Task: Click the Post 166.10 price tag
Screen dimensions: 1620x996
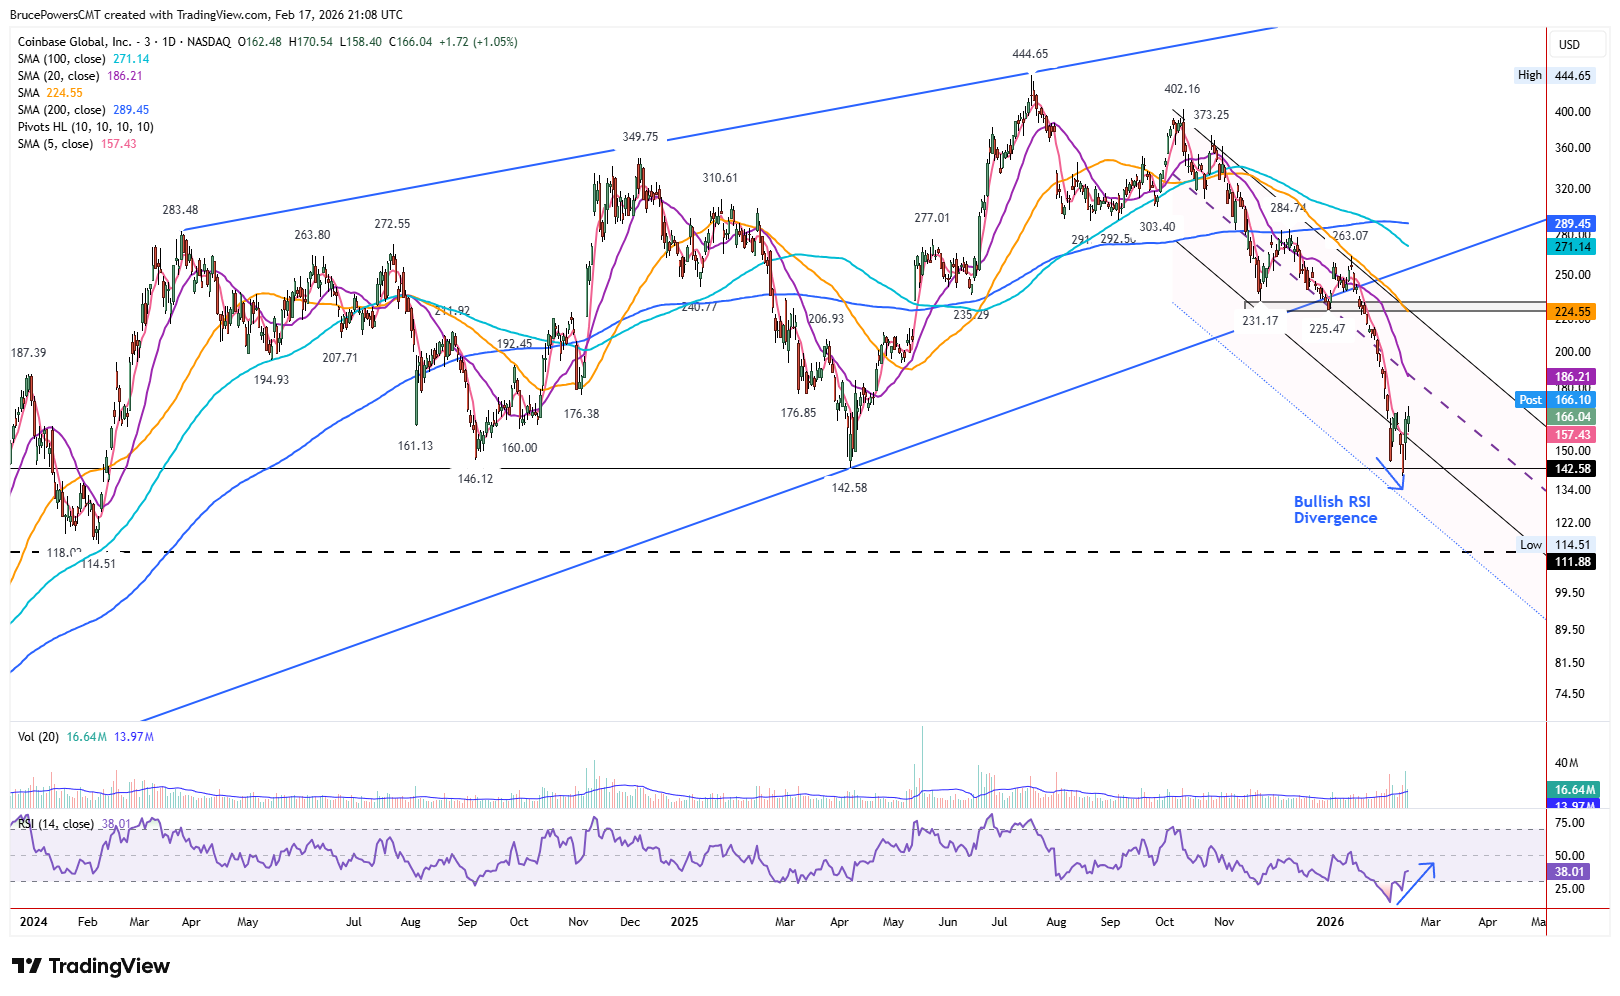Action: tap(1556, 400)
